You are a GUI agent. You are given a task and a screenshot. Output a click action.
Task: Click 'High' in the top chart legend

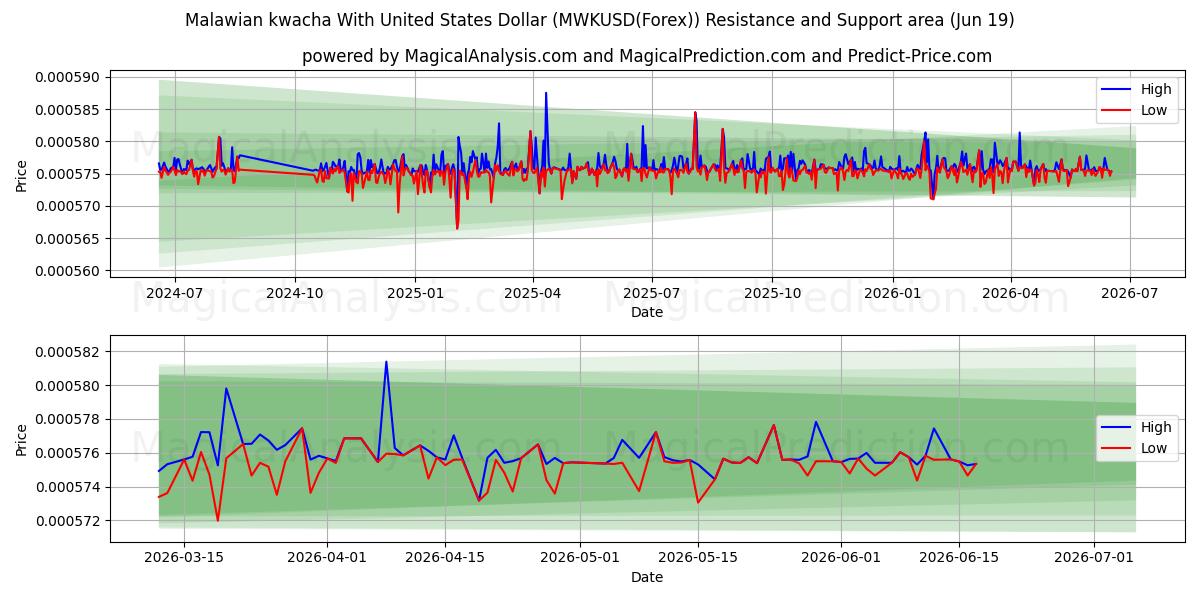[1156, 89]
